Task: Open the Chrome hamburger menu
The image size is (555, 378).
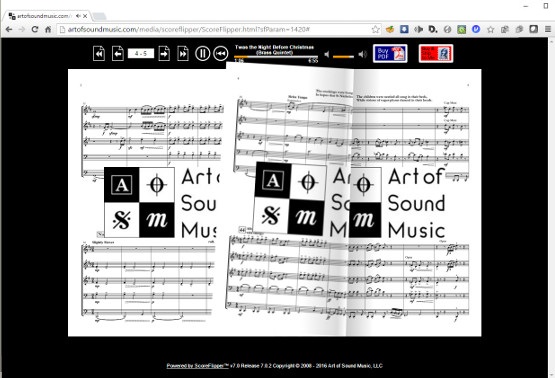Action: [x=548, y=29]
